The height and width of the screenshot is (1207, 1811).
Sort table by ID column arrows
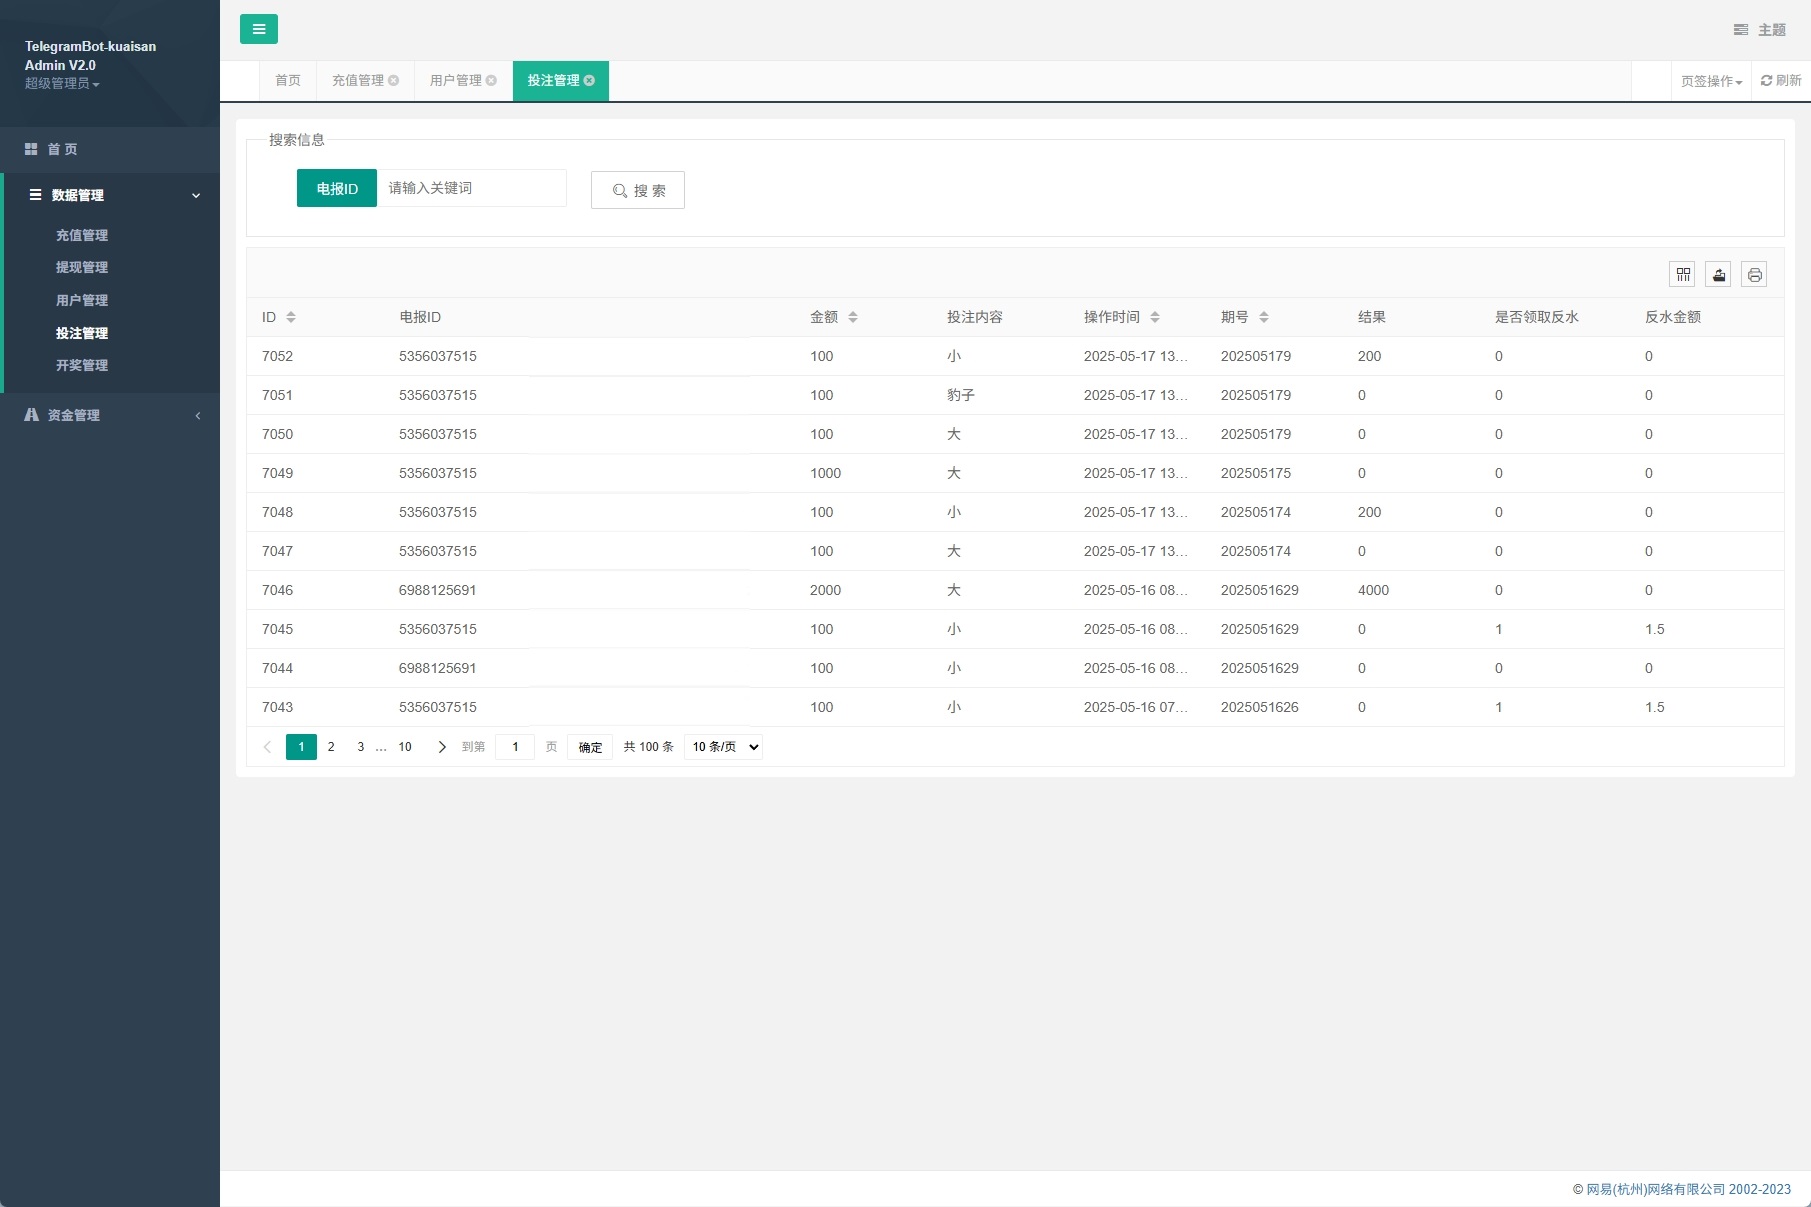click(x=291, y=317)
